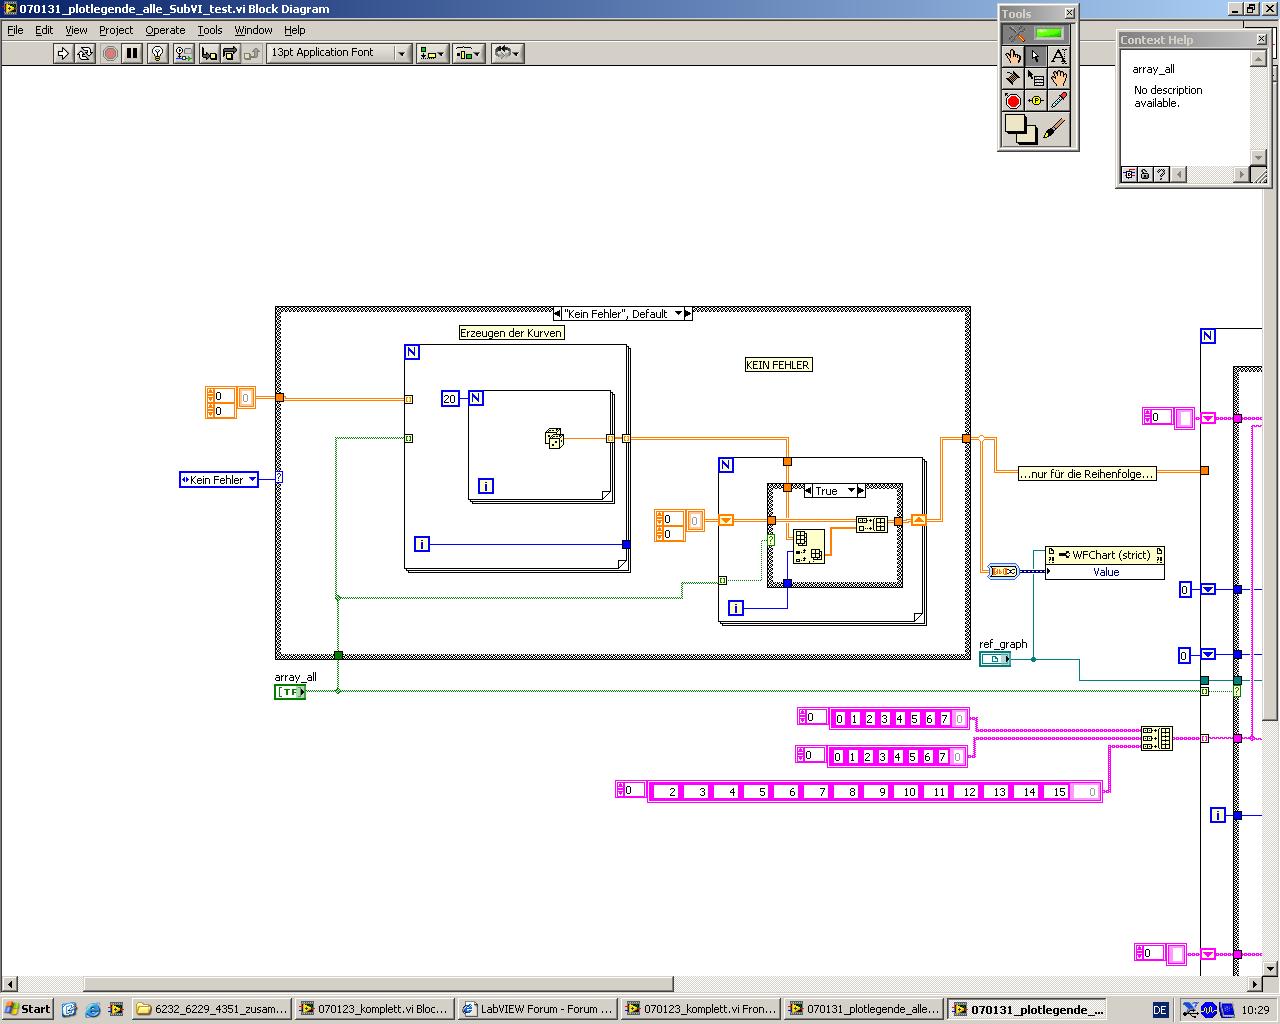Image resolution: width=1280 pixels, height=1024 pixels.
Task: Click the red Abort Execution button
Action: [x=110, y=53]
